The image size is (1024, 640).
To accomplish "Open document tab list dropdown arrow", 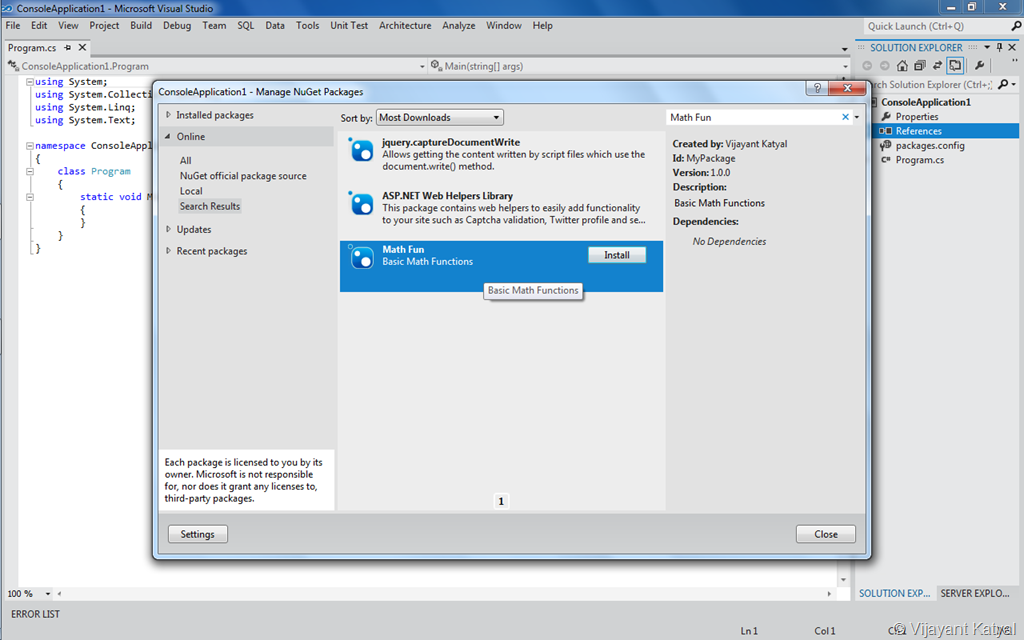I will [844, 49].
